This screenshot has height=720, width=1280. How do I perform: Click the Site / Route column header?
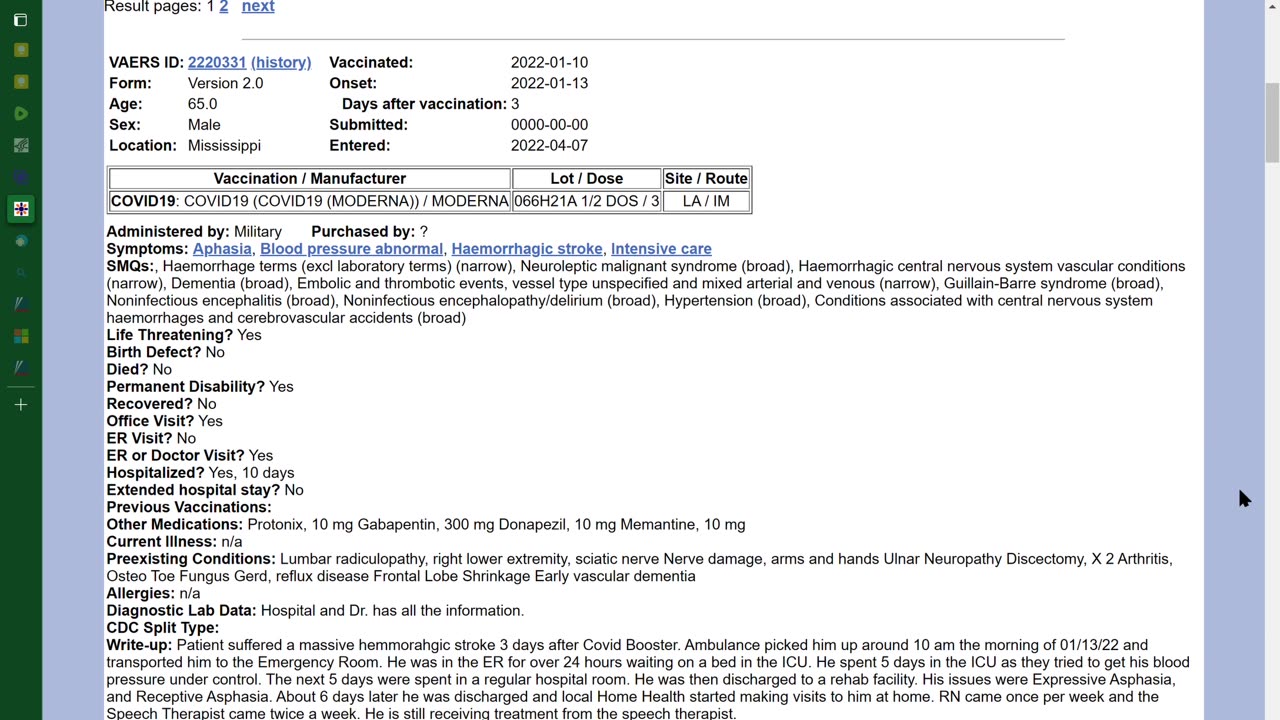706,179
